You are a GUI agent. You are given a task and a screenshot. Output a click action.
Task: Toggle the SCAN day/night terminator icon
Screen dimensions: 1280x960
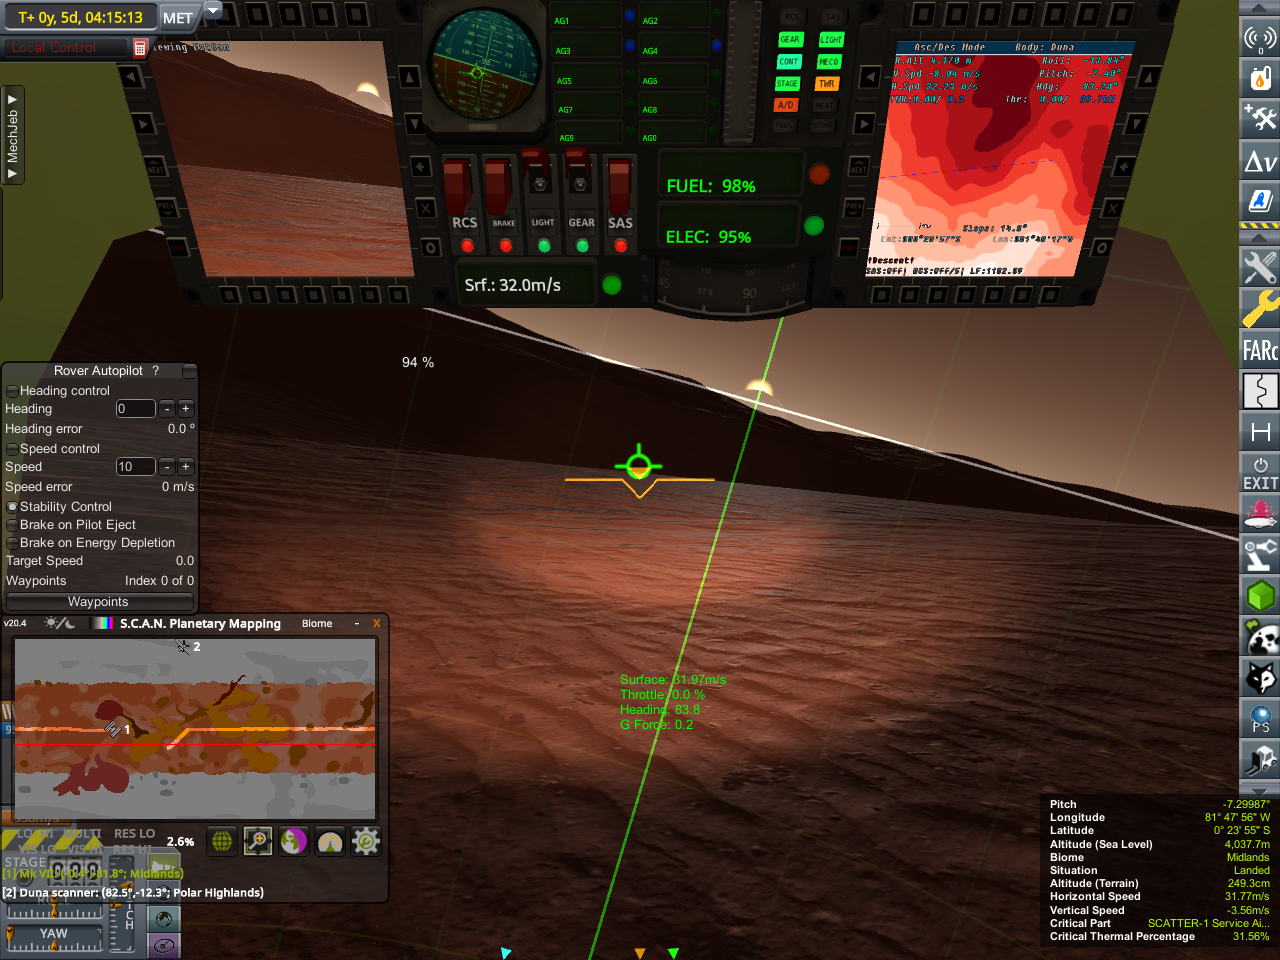59,623
